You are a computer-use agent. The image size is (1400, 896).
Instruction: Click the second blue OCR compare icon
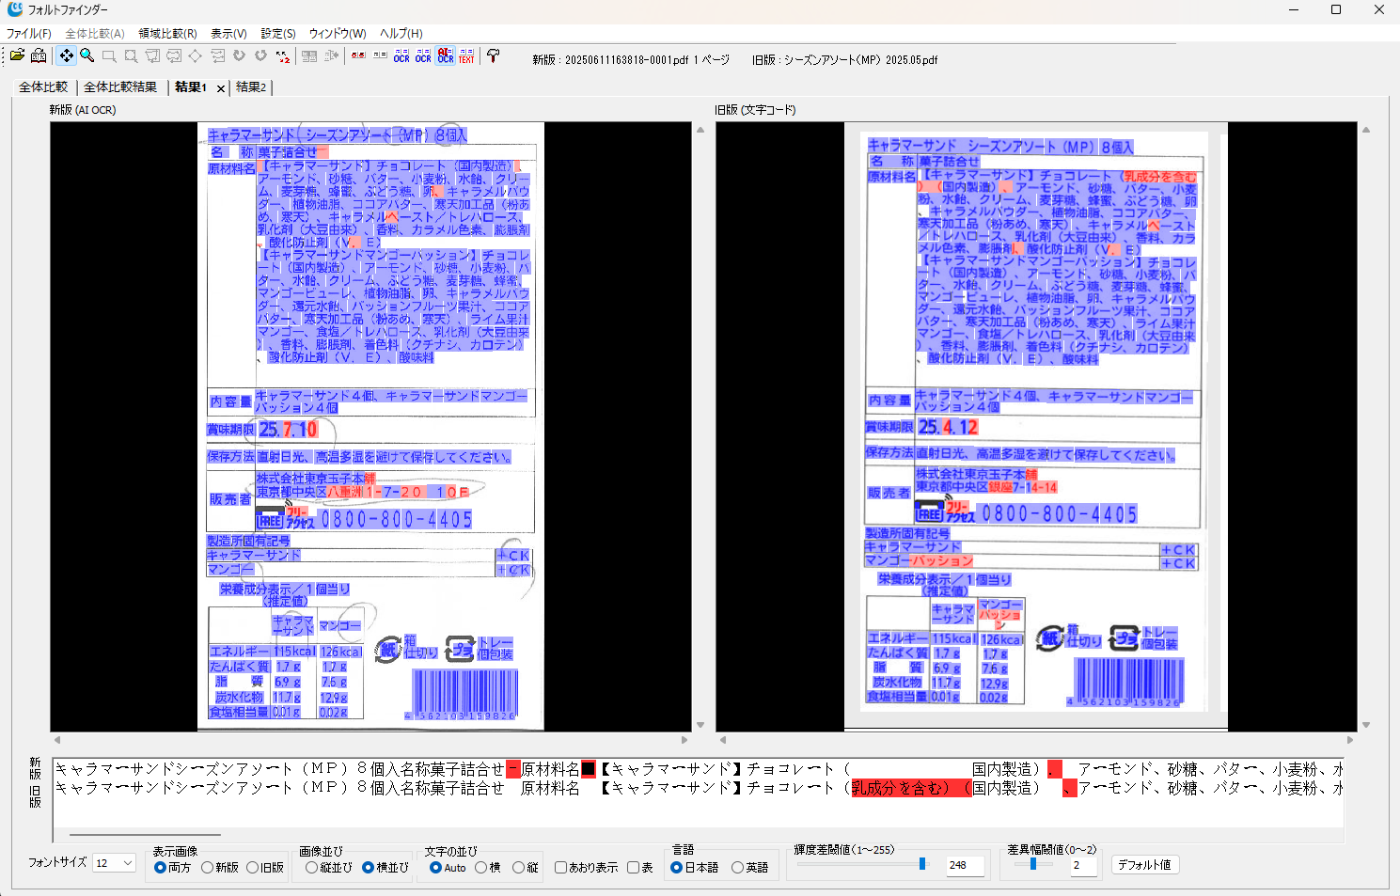point(424,56)
